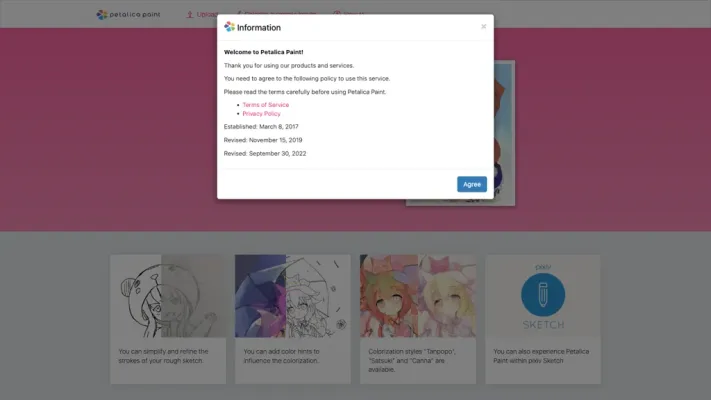Viewport: 711px width, 400px height.
Task: Click the Information dialog flower icon
Action: tap(229, 27)
